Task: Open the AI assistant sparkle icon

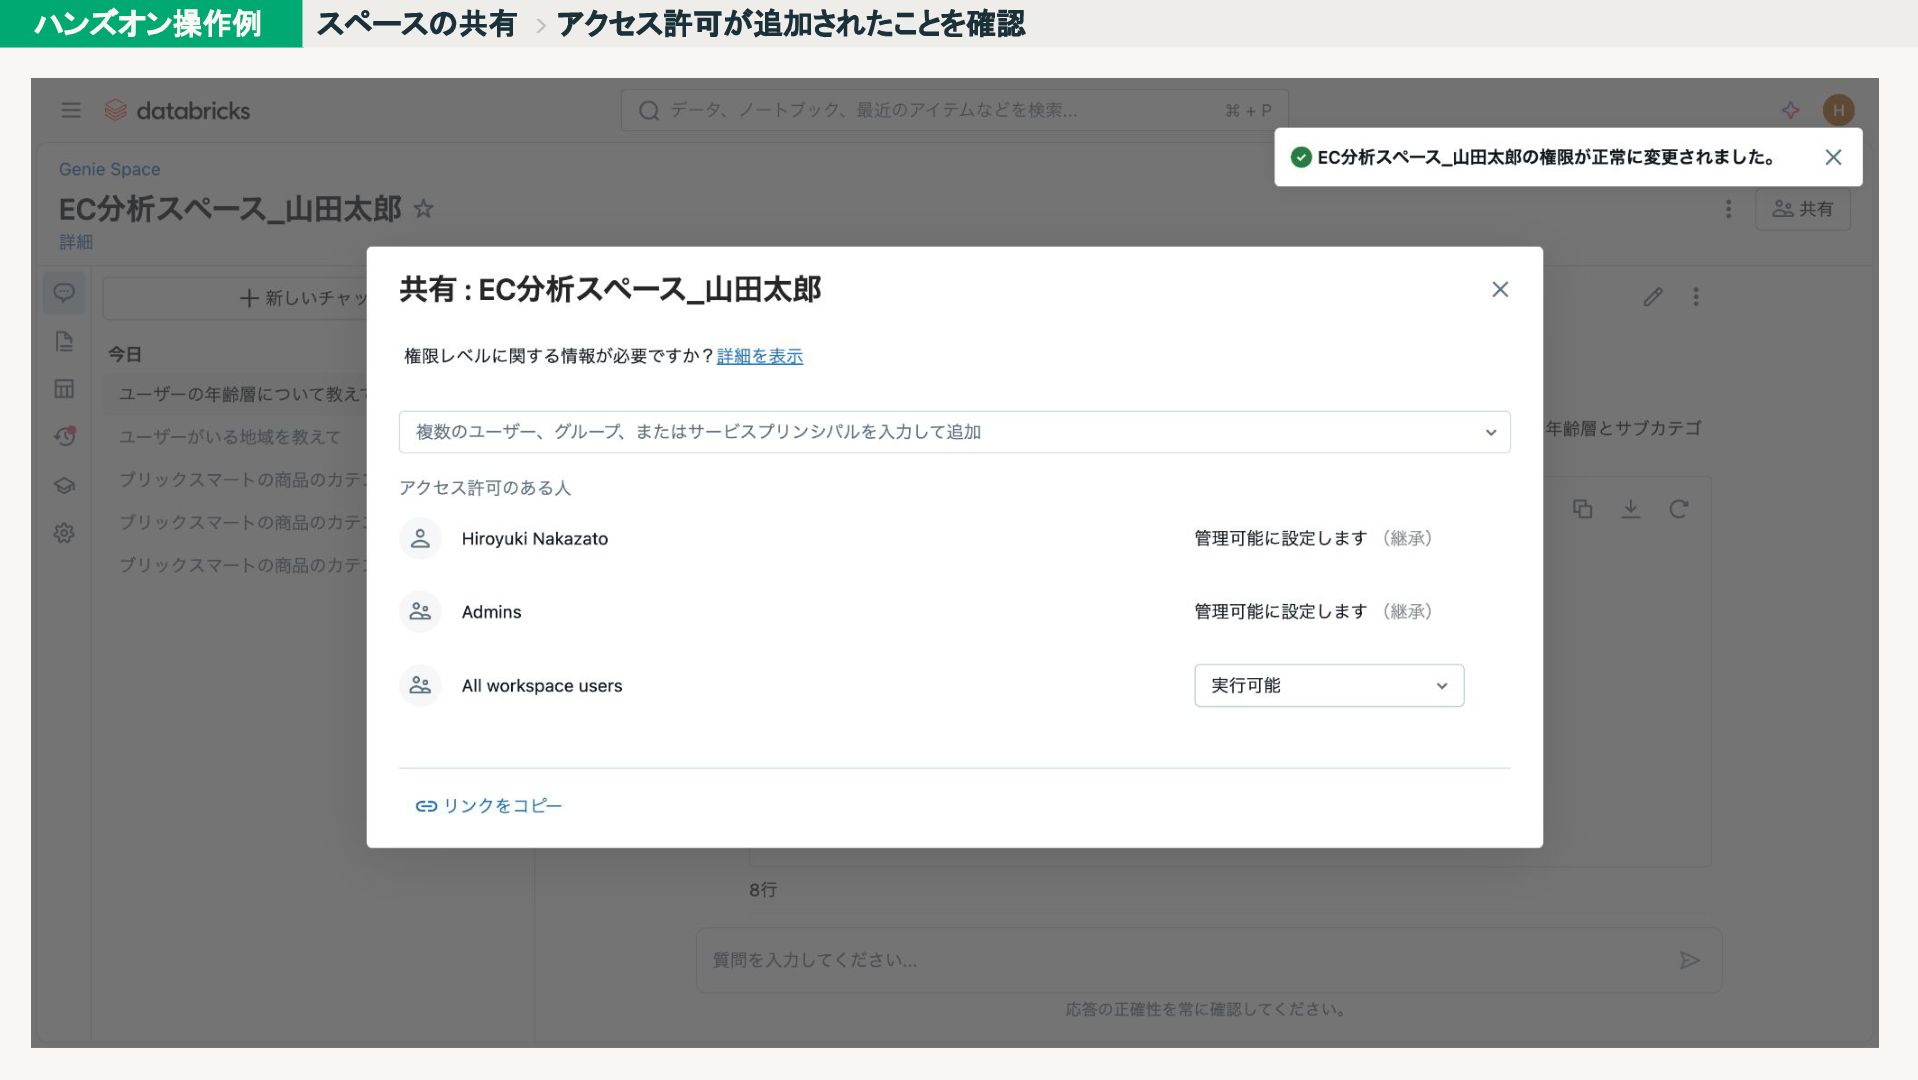Action: (x=1790, y=110)
